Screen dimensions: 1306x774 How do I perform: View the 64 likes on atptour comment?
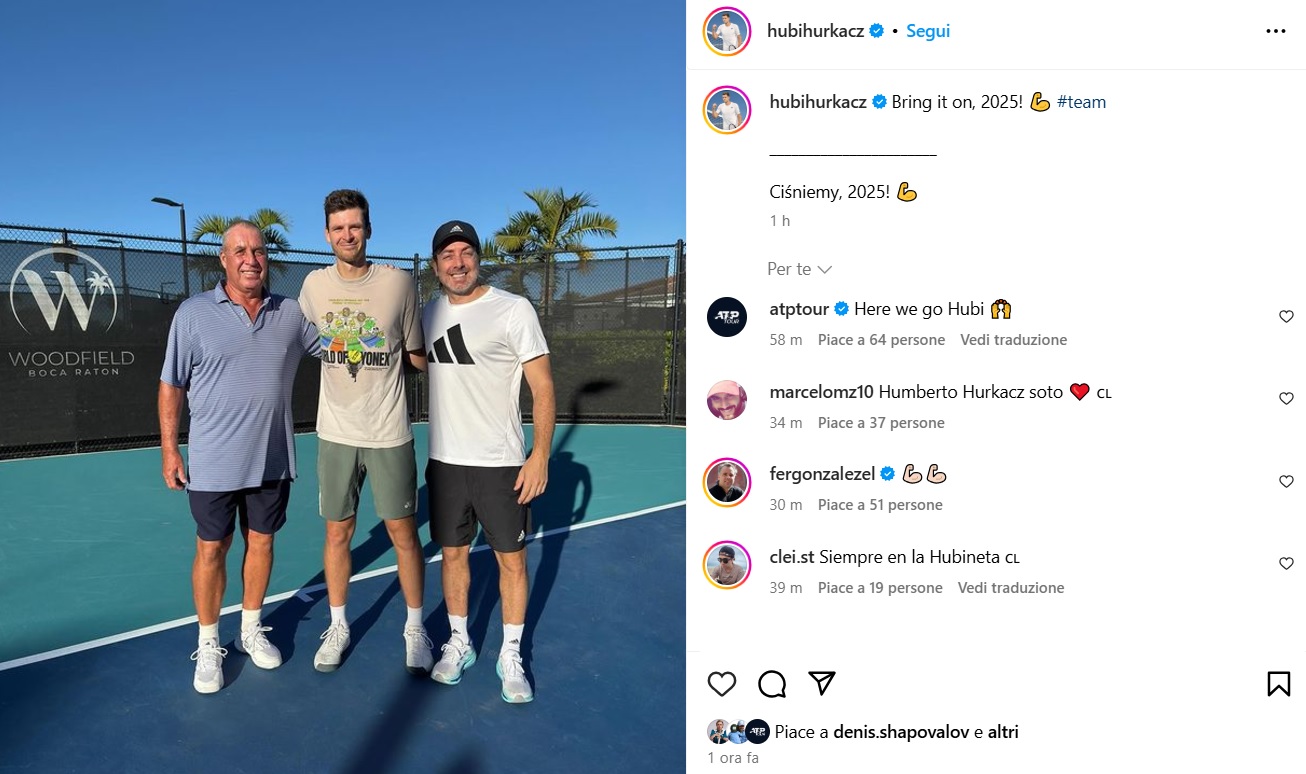coord(881,340)
